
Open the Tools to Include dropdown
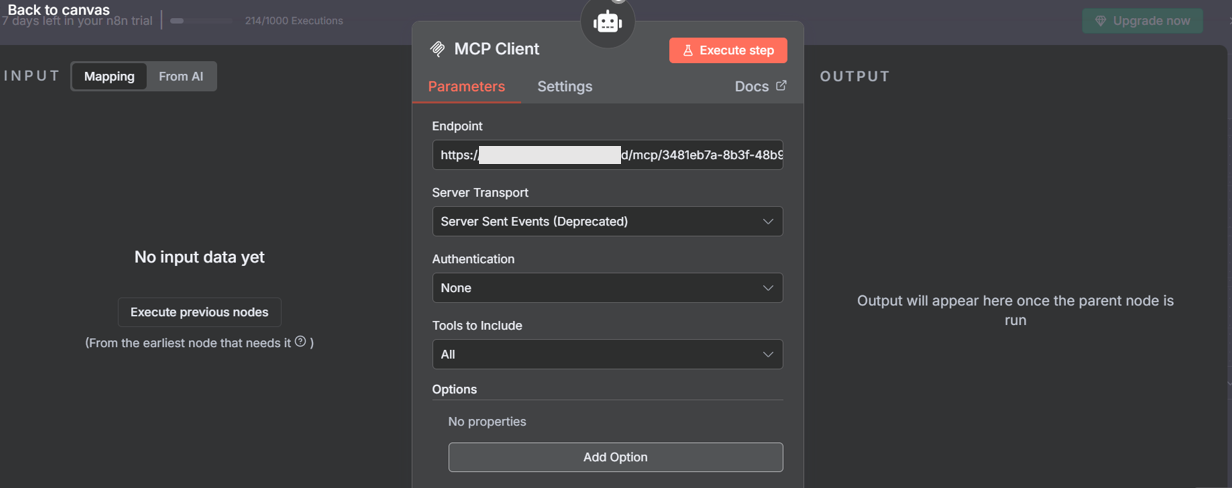607,354
